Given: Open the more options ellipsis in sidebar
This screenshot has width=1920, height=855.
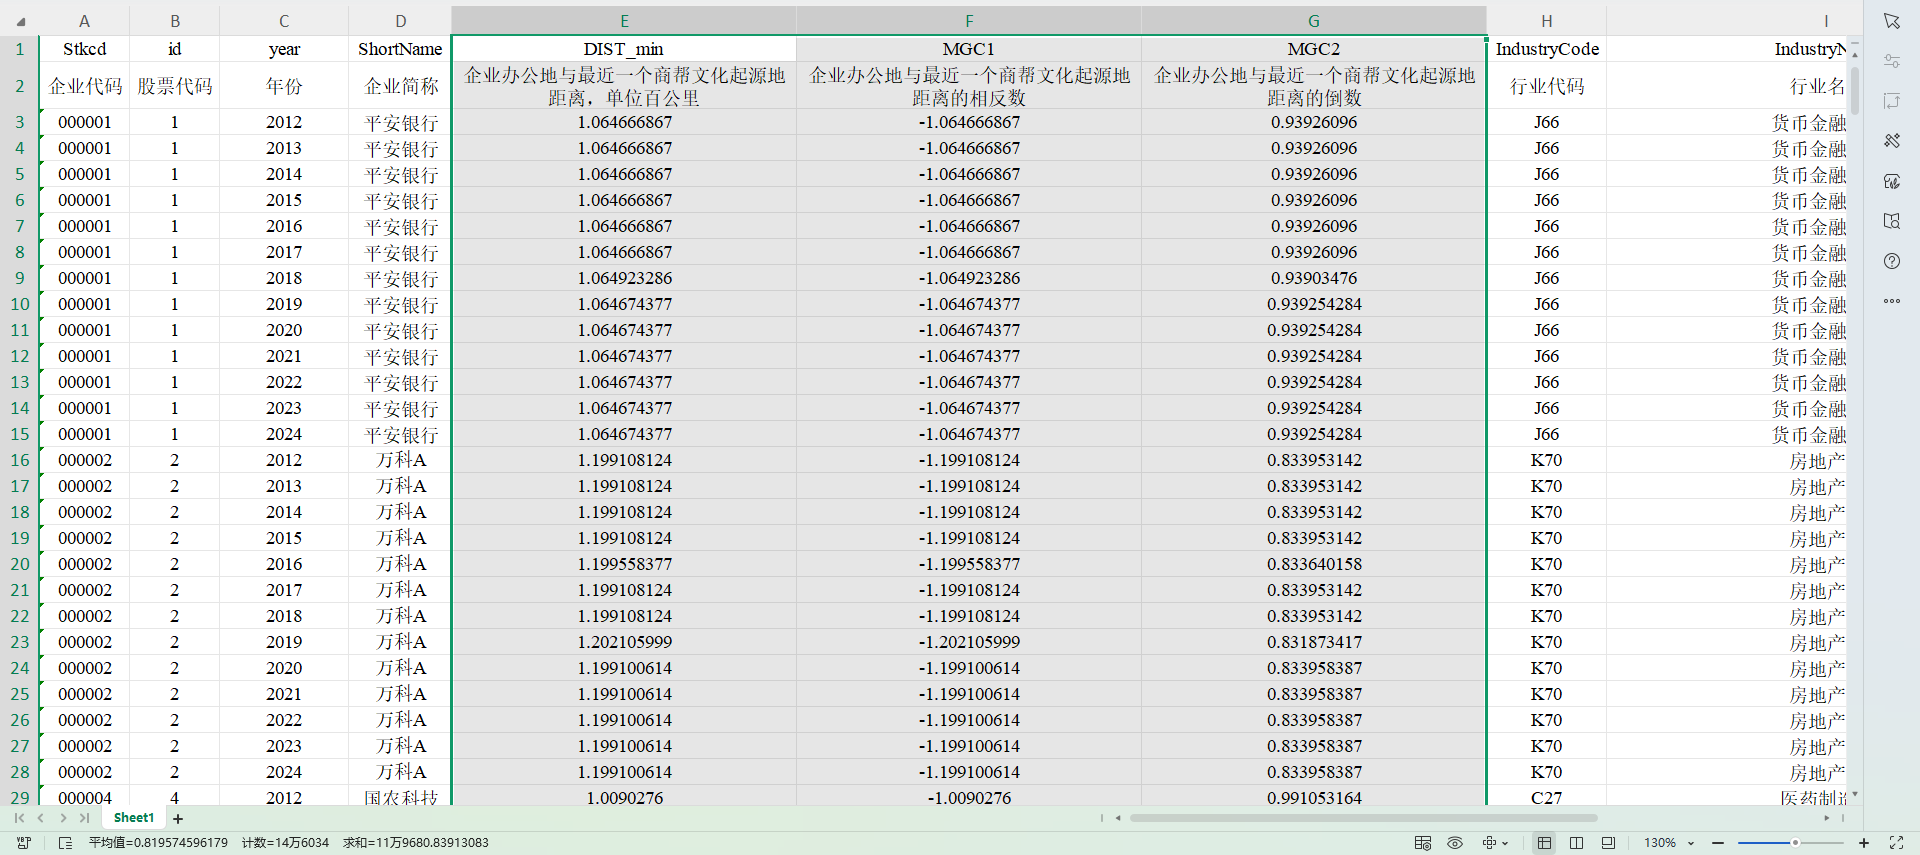Looking at the screenshot, I should click(x=1891, y=301).
